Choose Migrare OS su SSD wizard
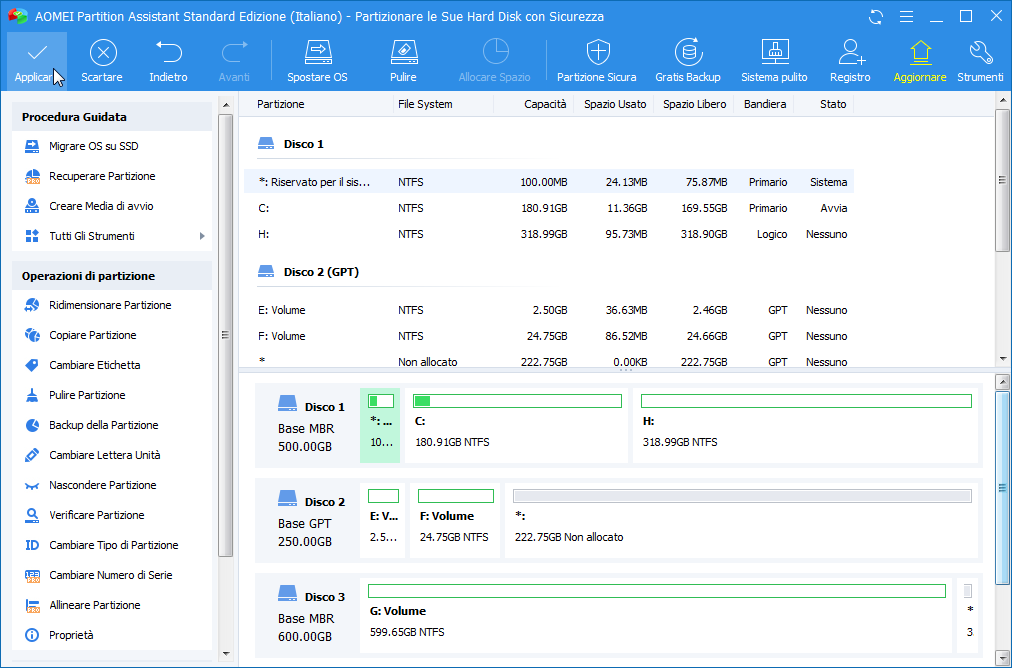1012x668 pixels. [x=93, y=146]
